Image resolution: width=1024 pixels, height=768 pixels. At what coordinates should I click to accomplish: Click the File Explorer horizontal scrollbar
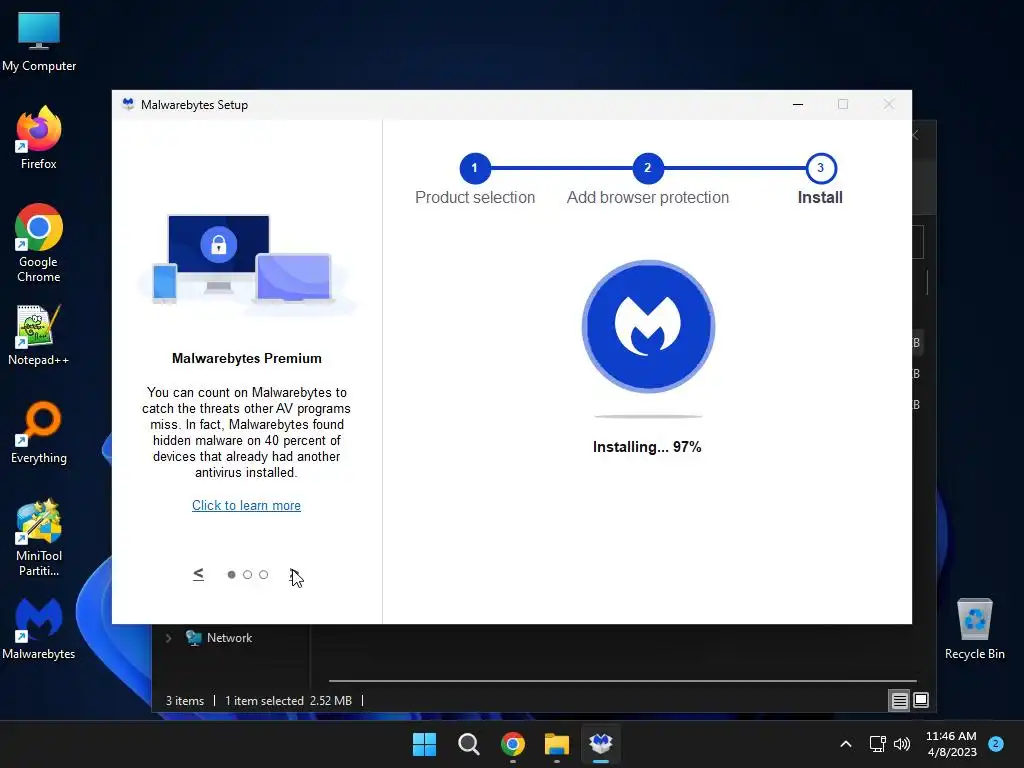tap(622, 681)
